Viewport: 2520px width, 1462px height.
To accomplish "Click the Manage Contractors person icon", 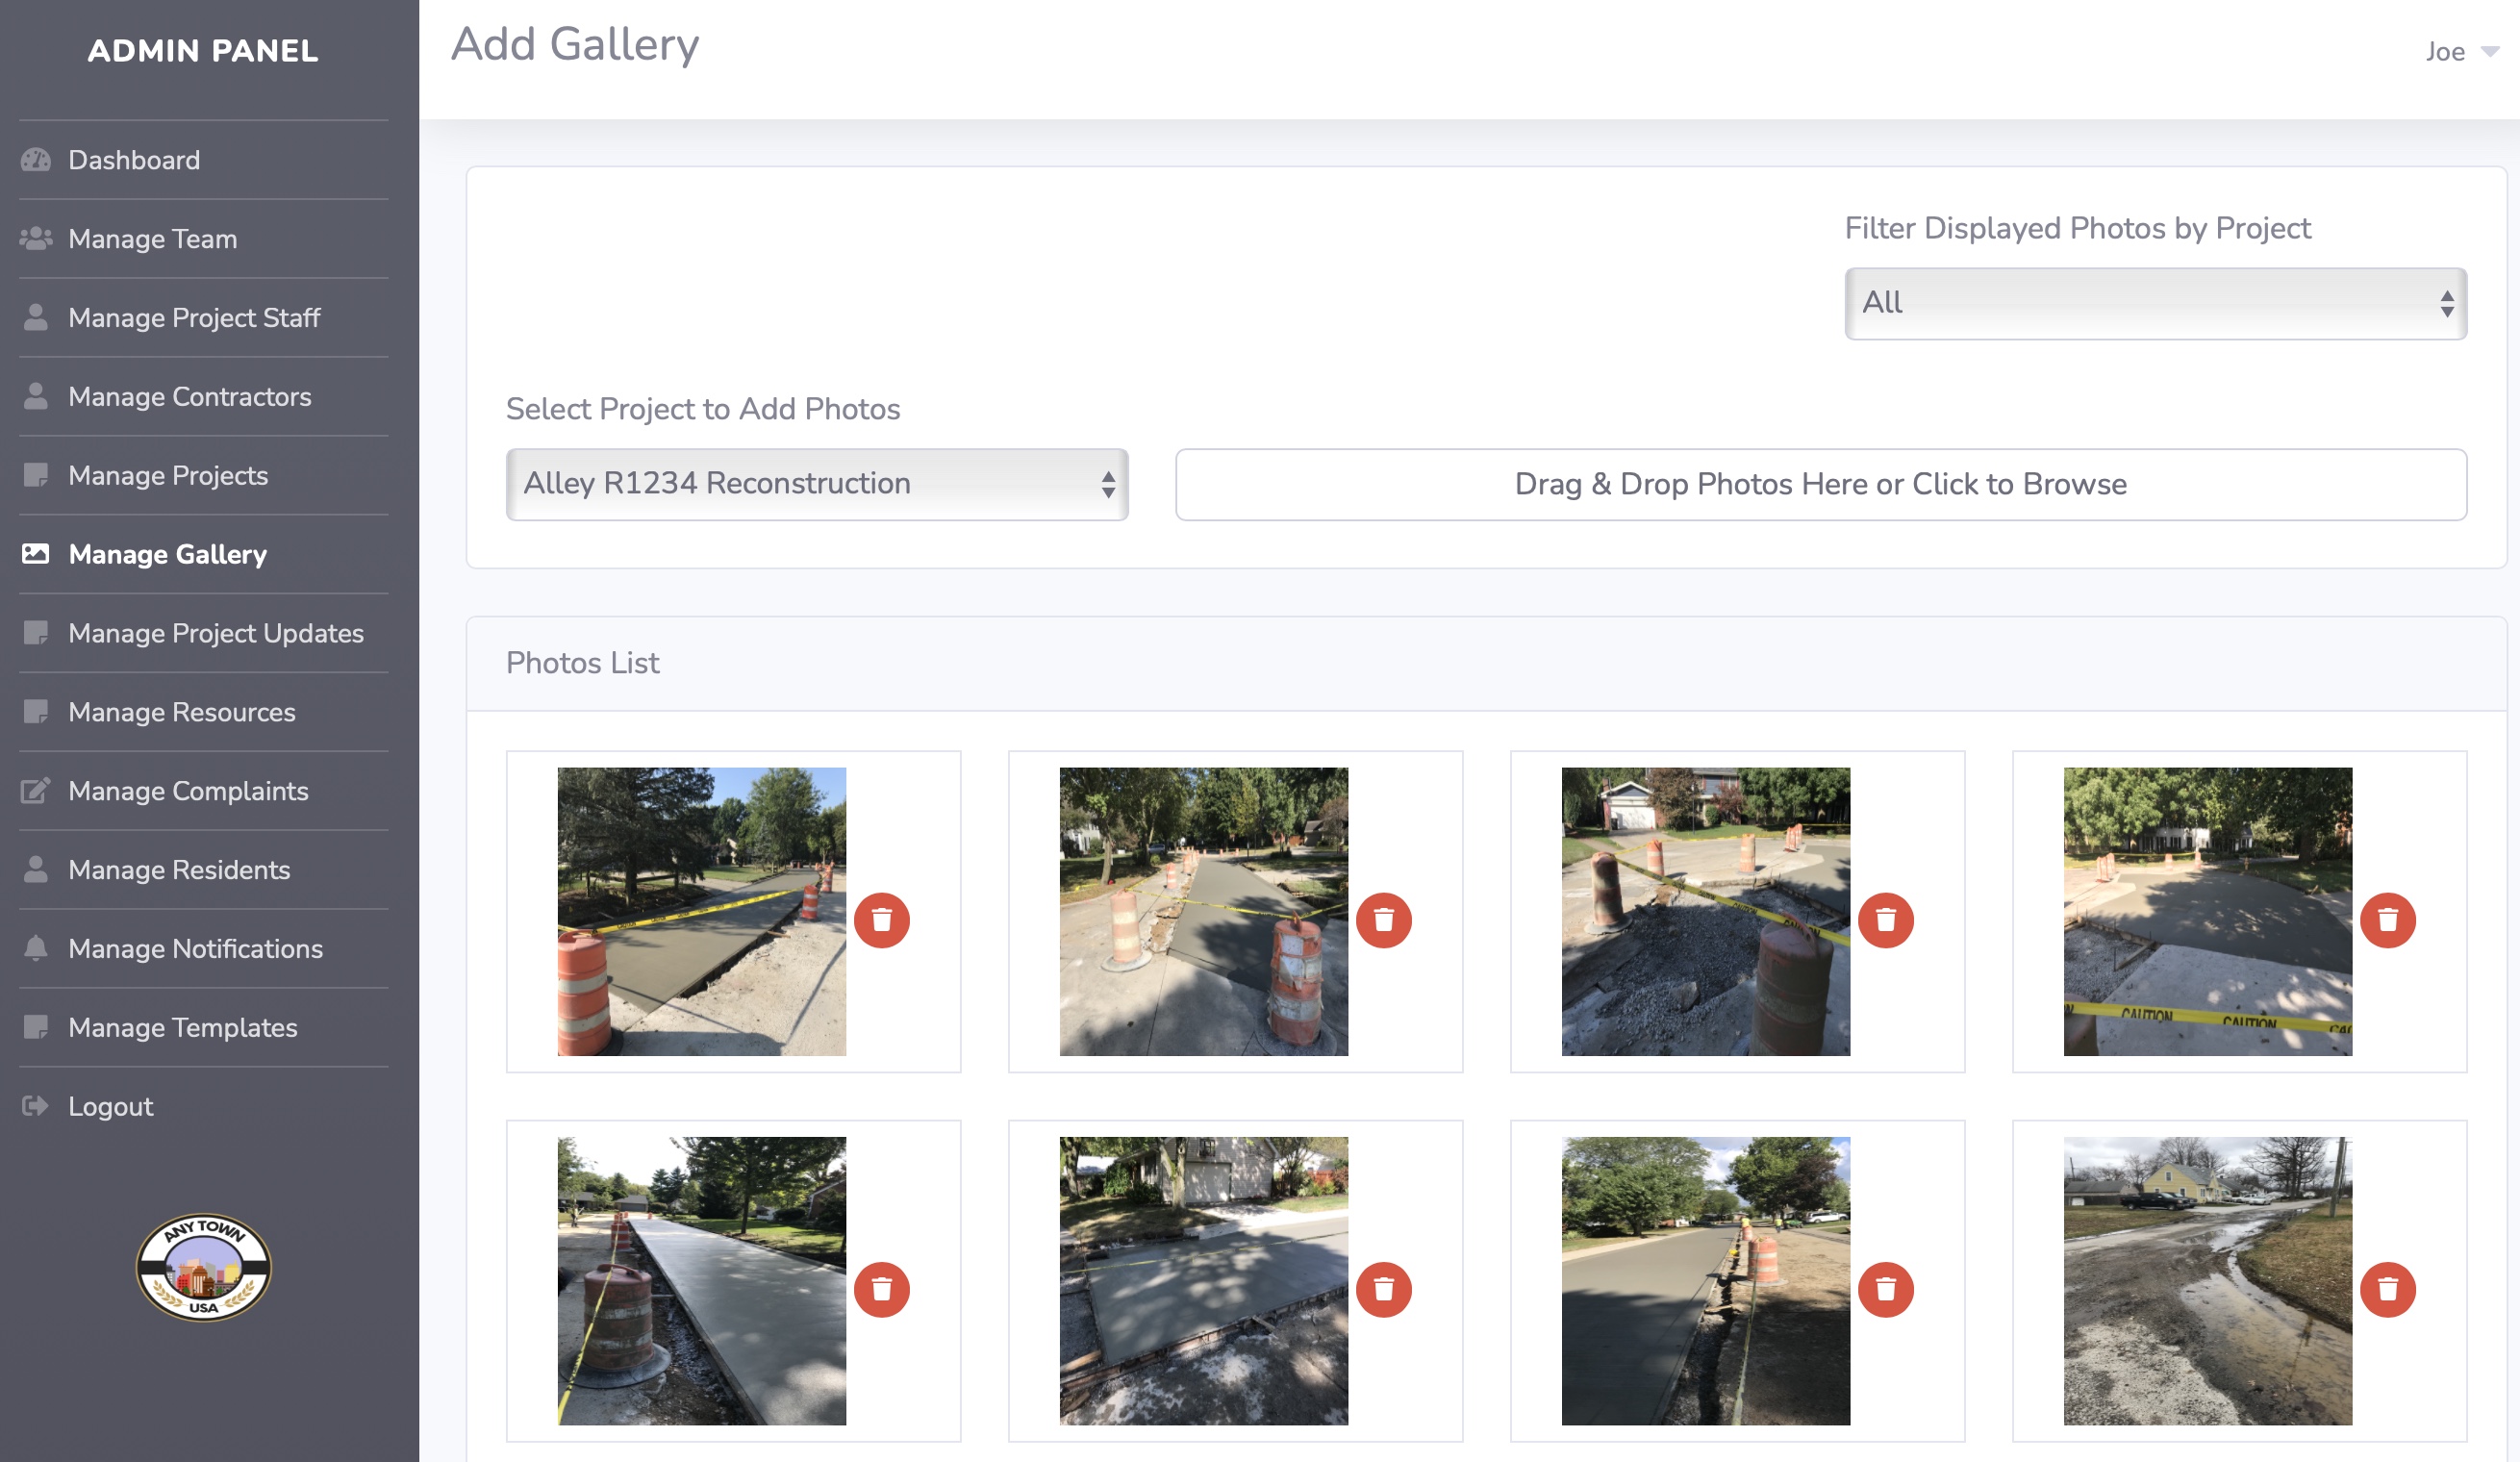I will (36, 397).
